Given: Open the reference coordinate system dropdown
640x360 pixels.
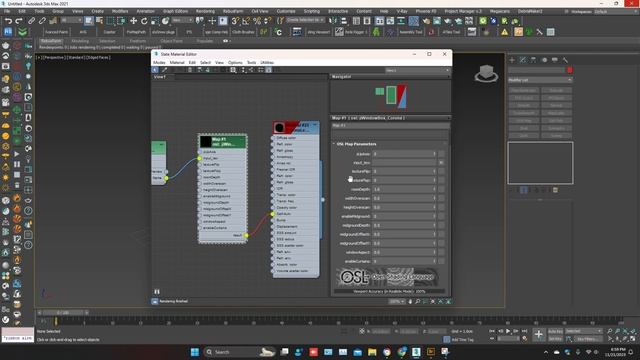Looking at the screenshot, I should point(182,20).
